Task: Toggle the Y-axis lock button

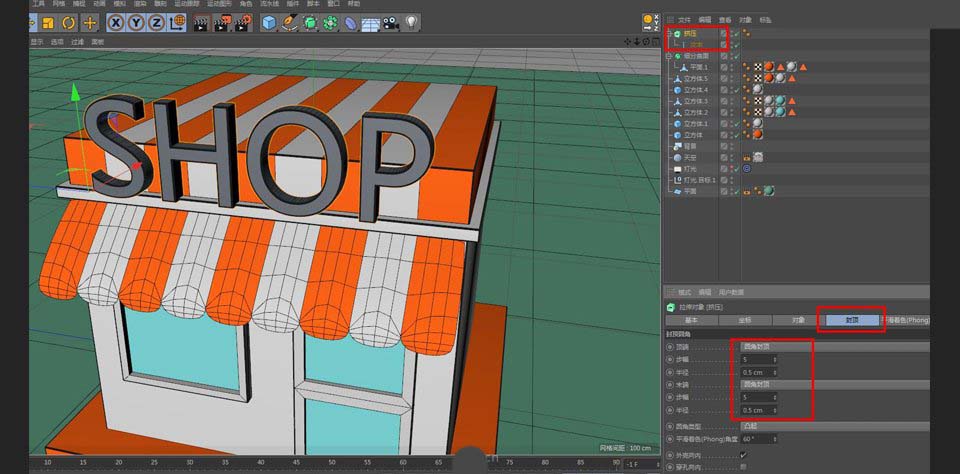Action: tap(134, 22)
